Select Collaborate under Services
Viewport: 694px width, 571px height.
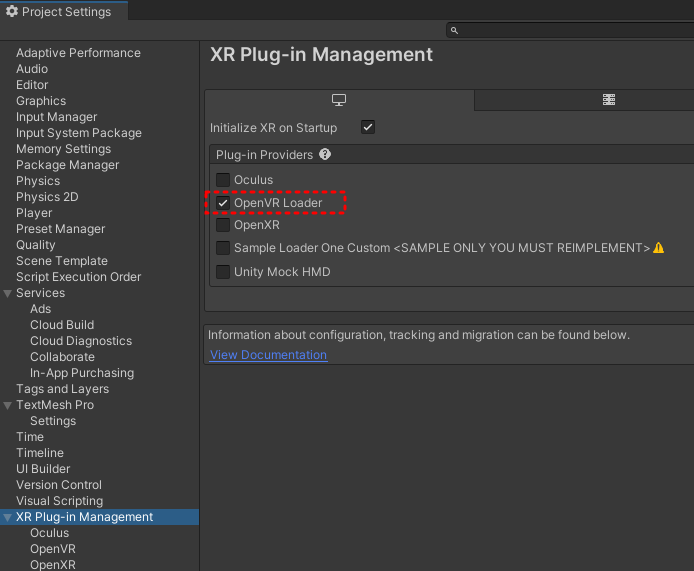point(62,357)
